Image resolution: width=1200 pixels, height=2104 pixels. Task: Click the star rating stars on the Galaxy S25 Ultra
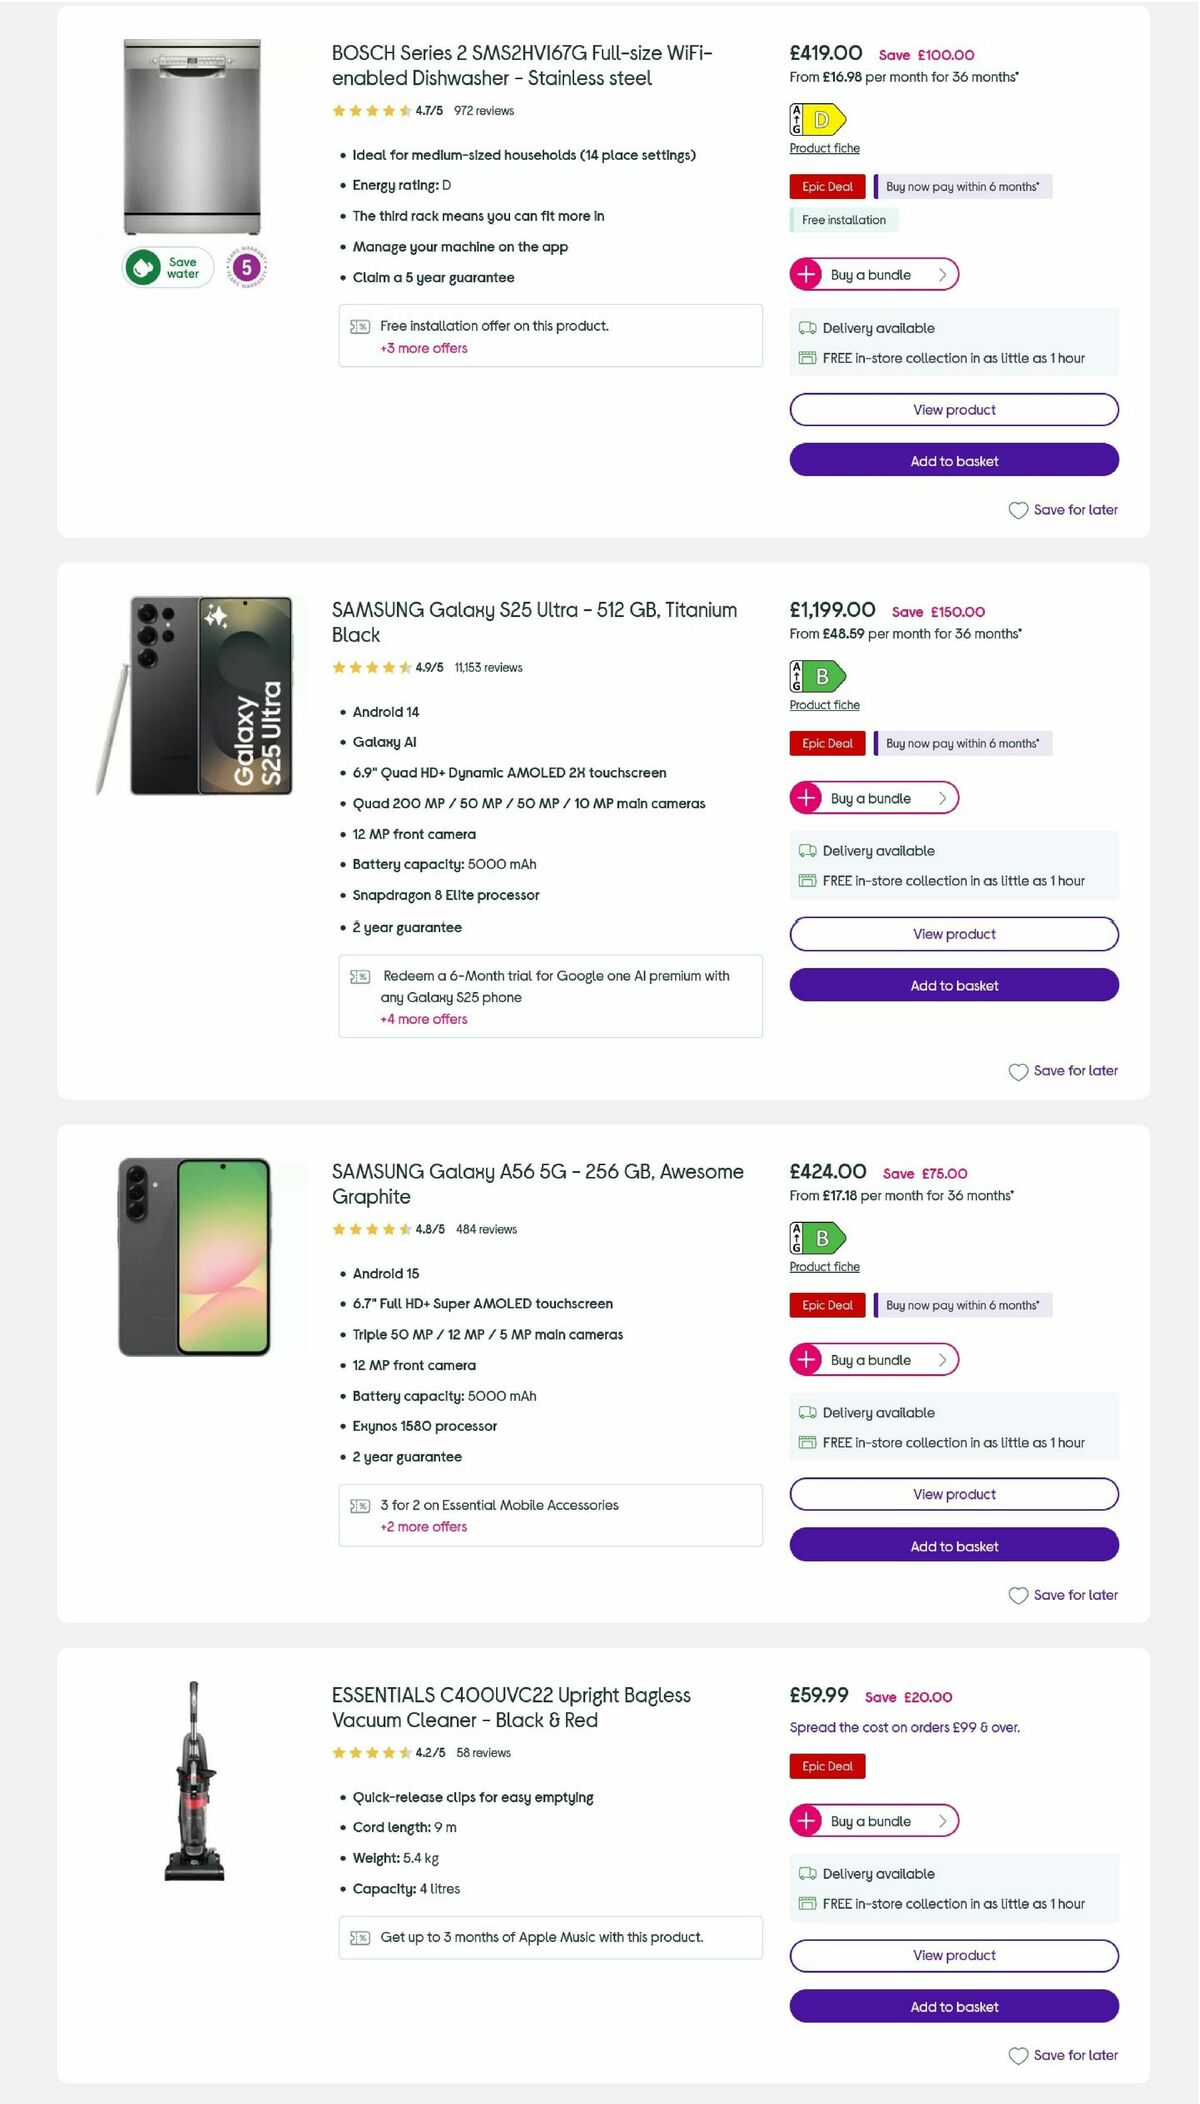pos(370,667)
